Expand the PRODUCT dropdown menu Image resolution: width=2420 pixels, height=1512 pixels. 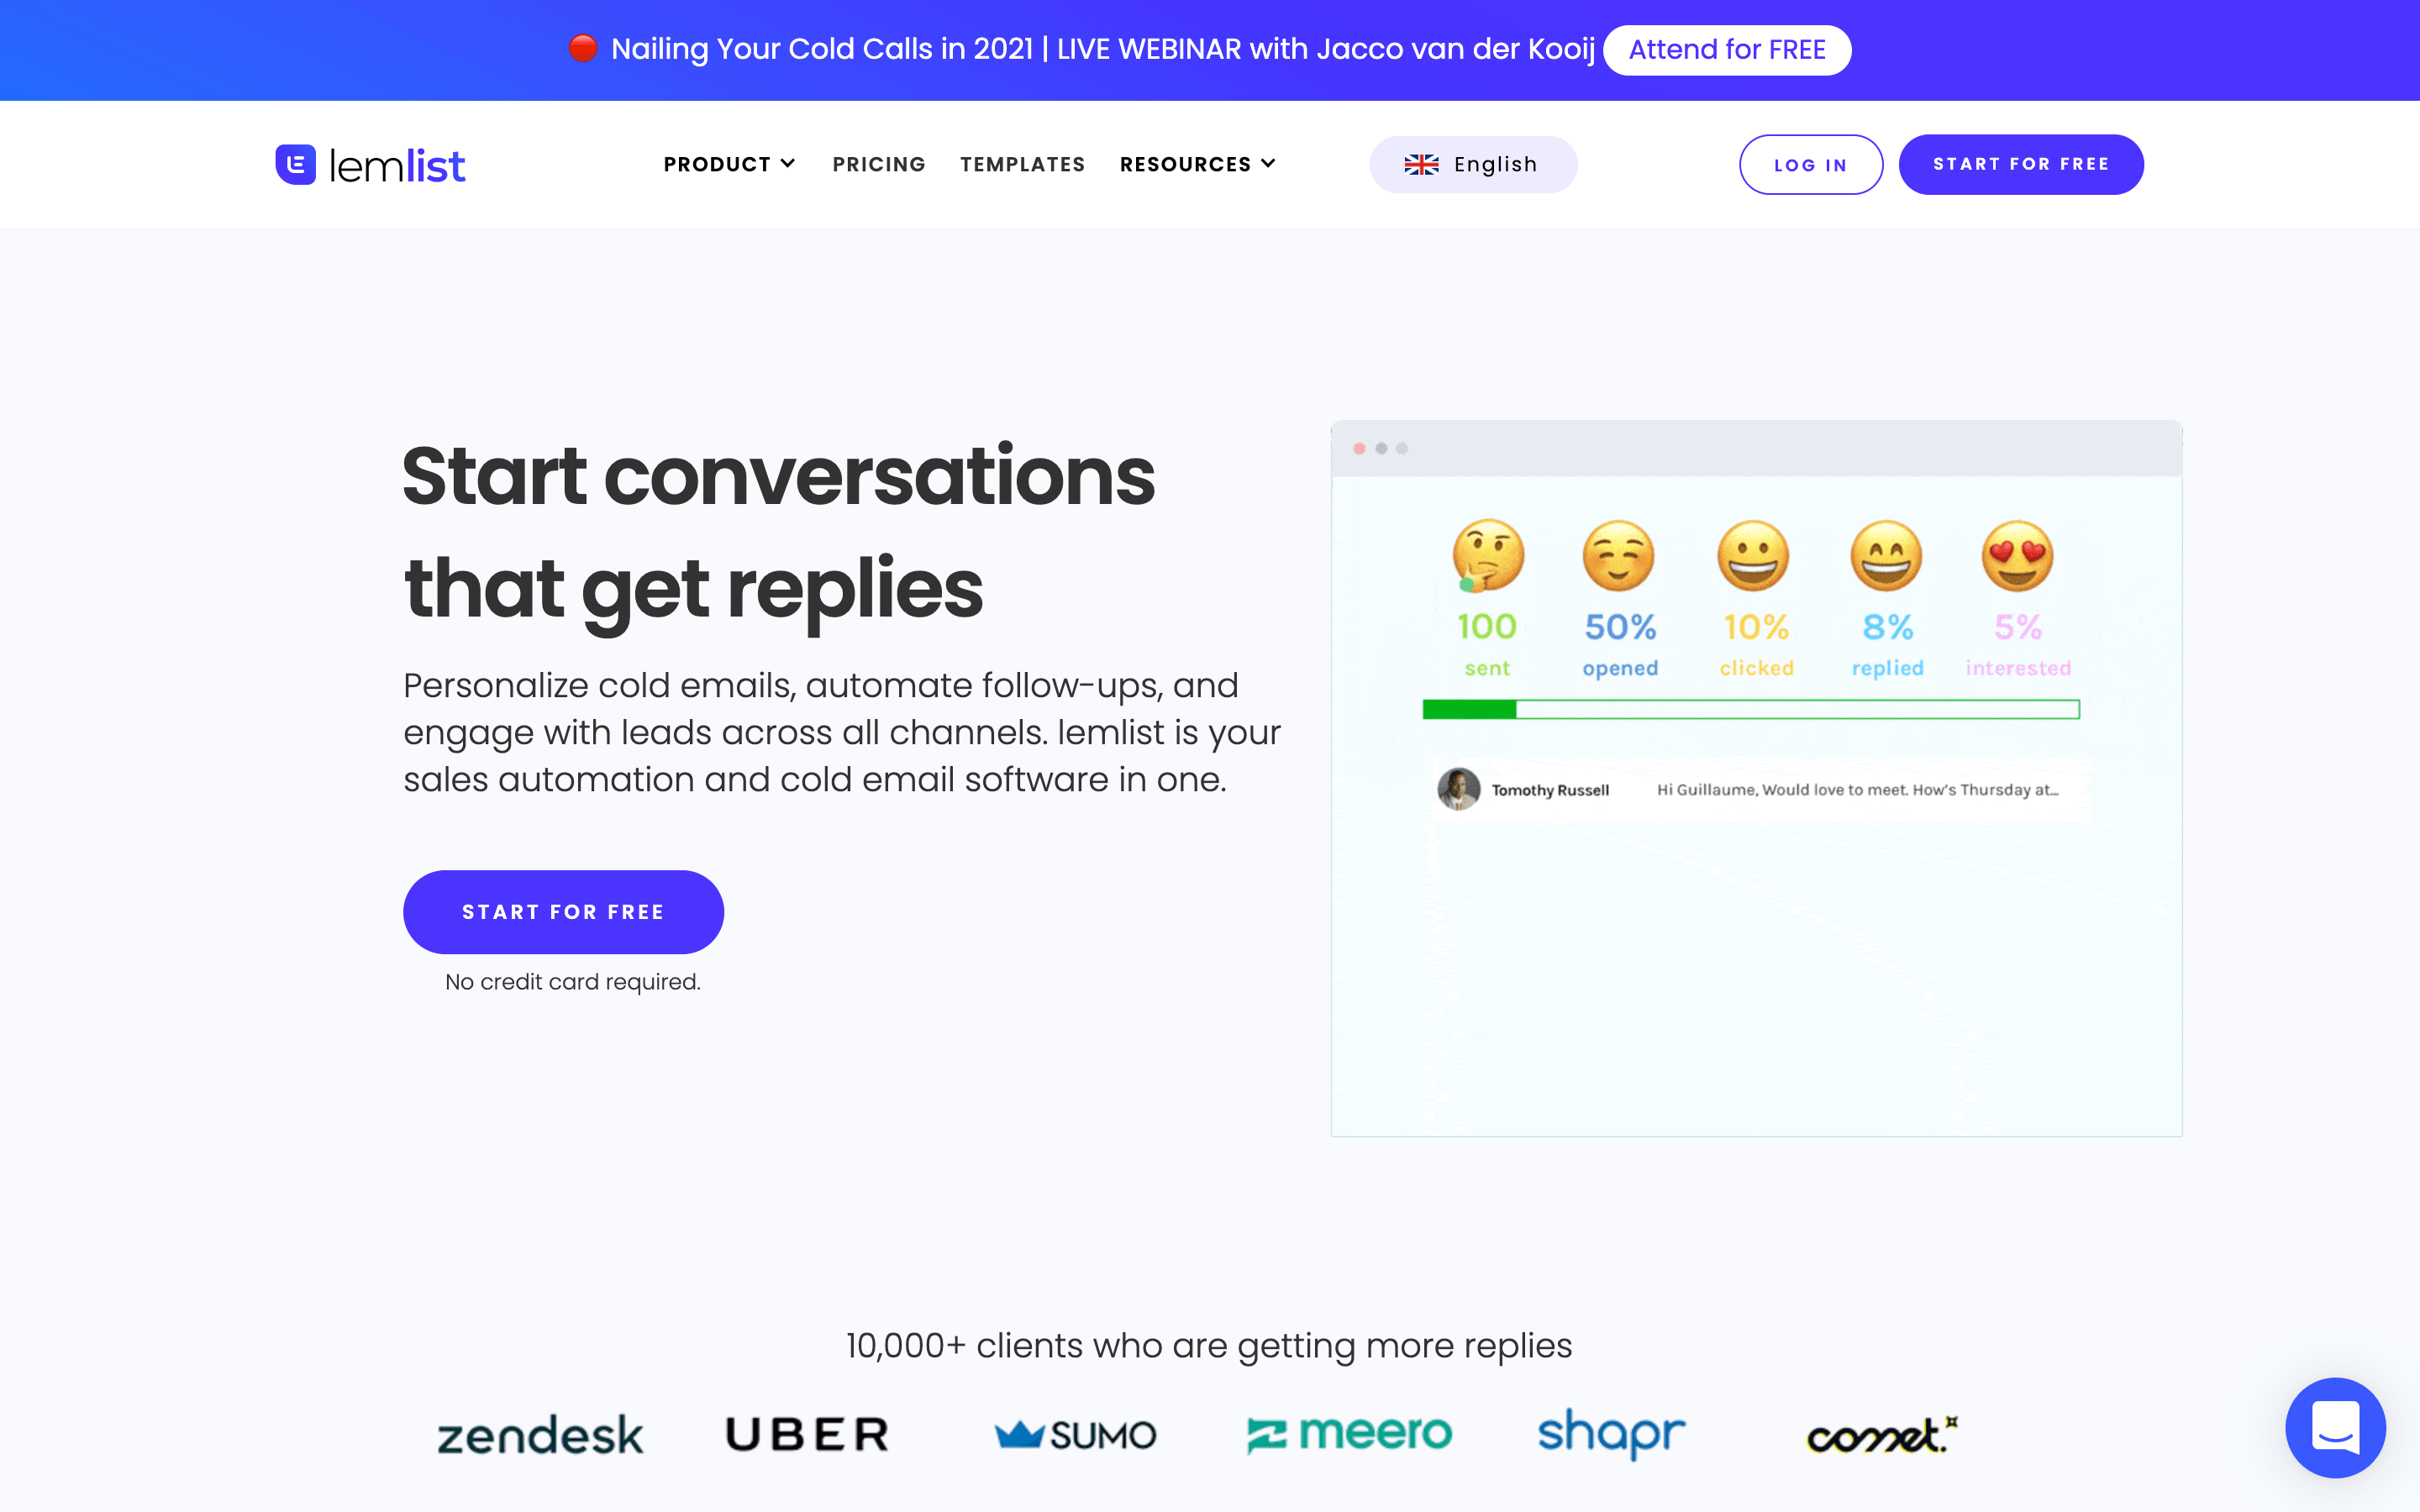click(x=729, y=164)
